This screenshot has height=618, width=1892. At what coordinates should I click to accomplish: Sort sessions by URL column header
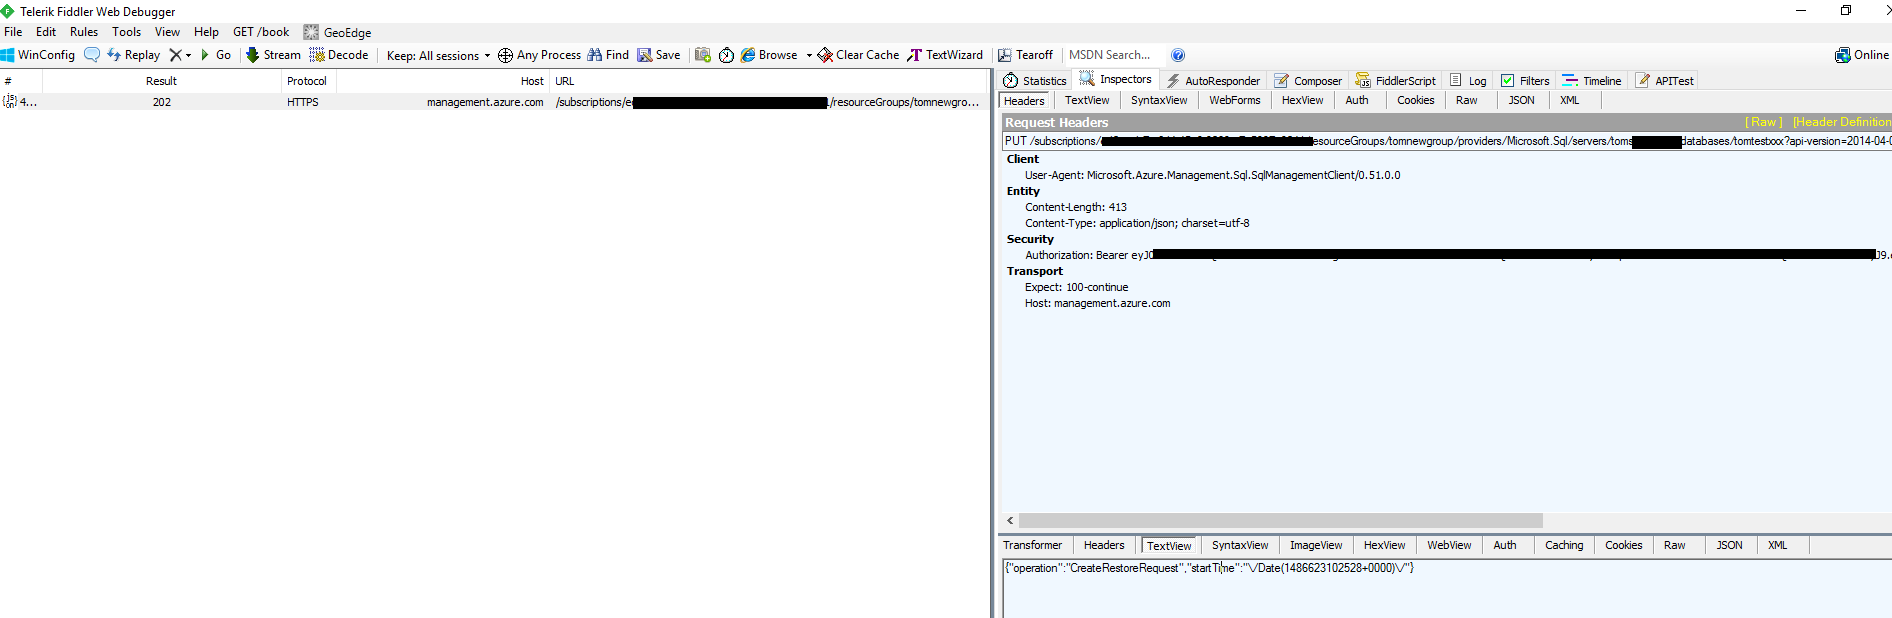click(x=769, y=81)
